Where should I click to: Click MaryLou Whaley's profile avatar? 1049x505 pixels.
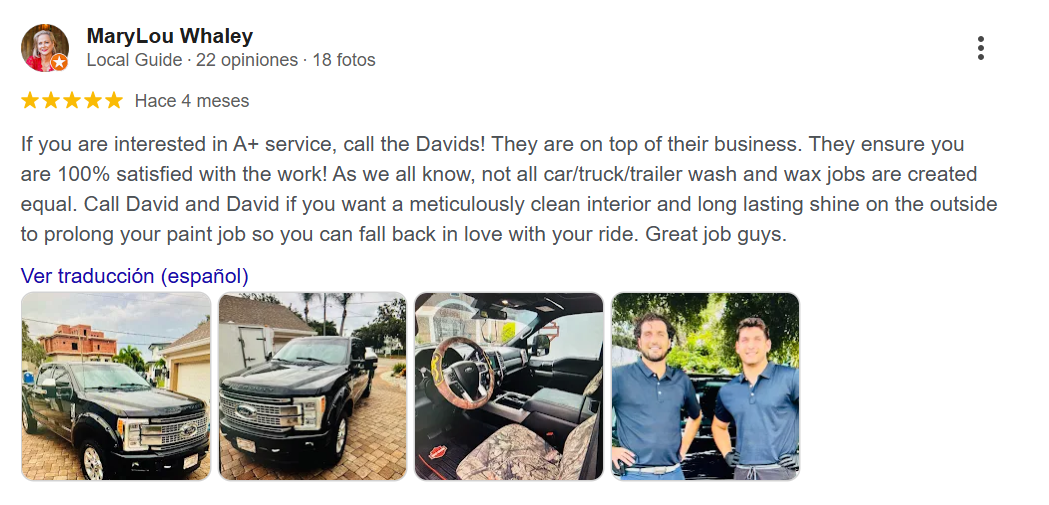click(45, 48)
